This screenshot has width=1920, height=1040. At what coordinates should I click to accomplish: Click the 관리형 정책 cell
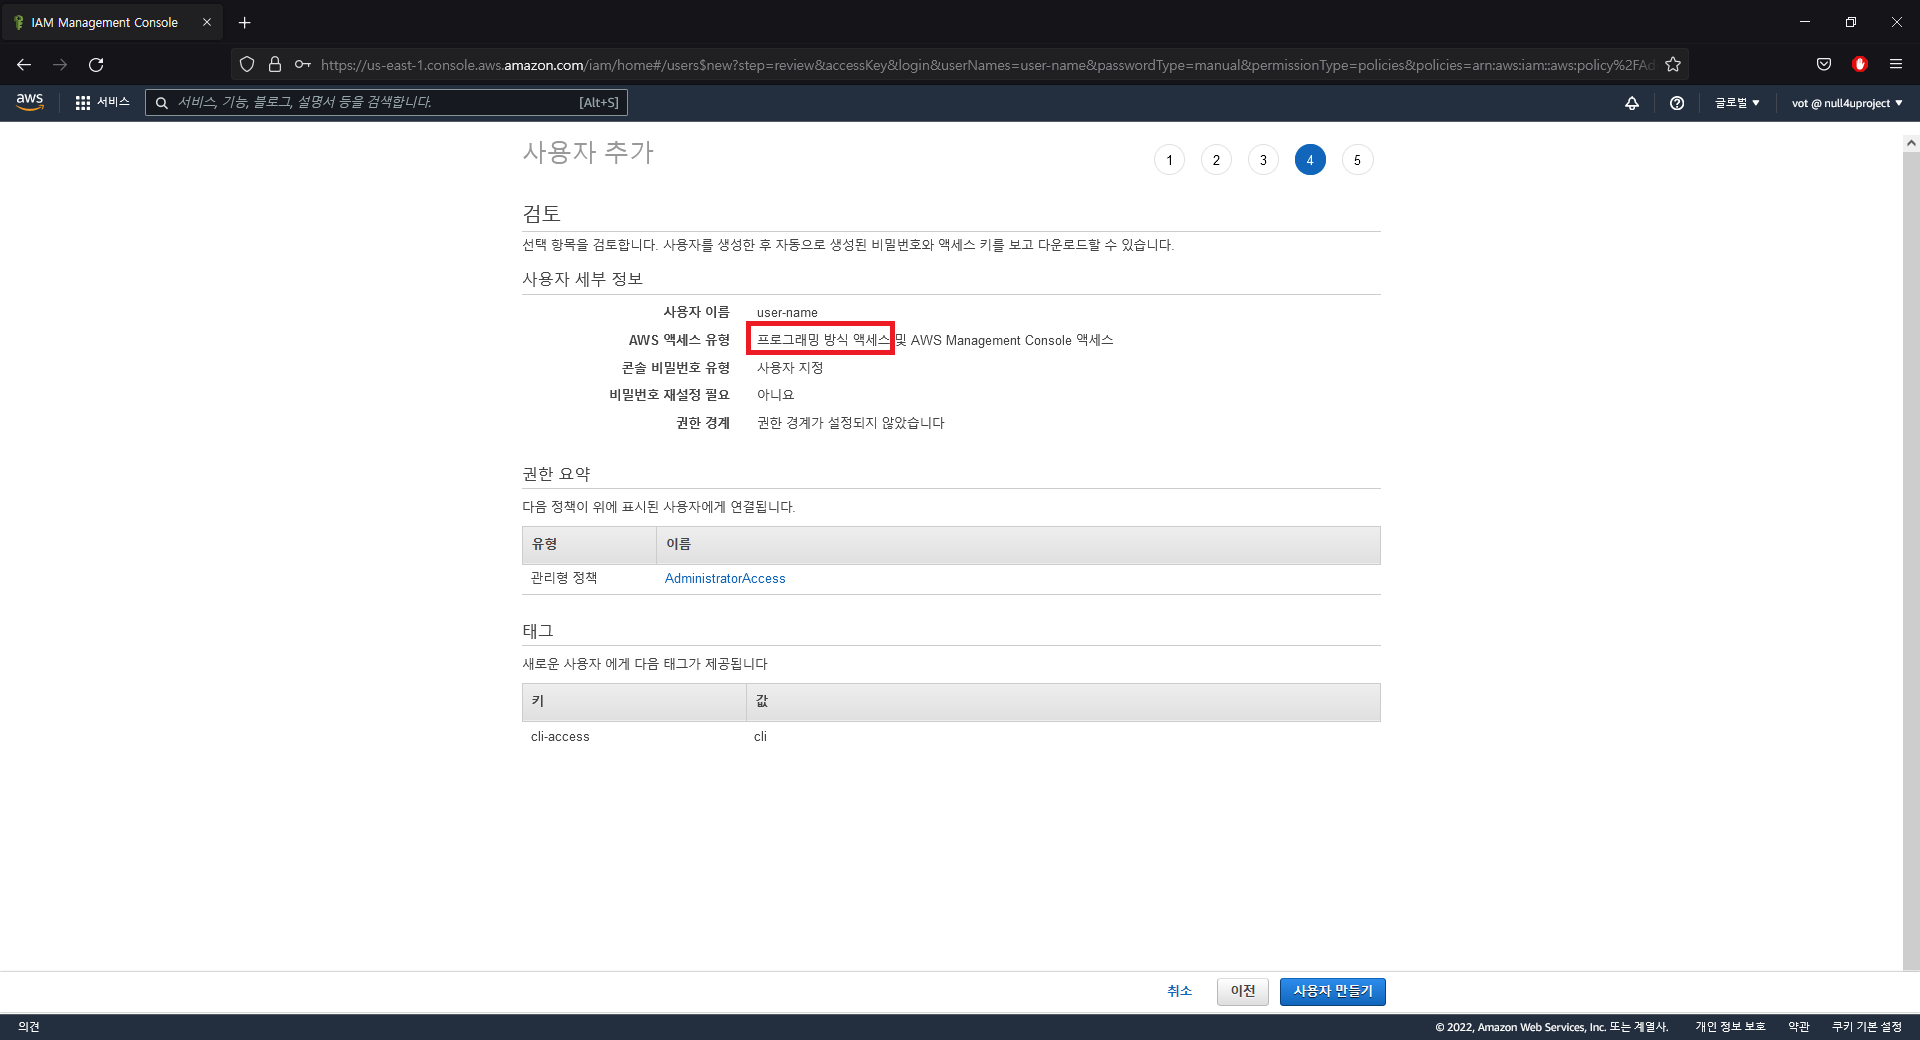click(564, 578)
